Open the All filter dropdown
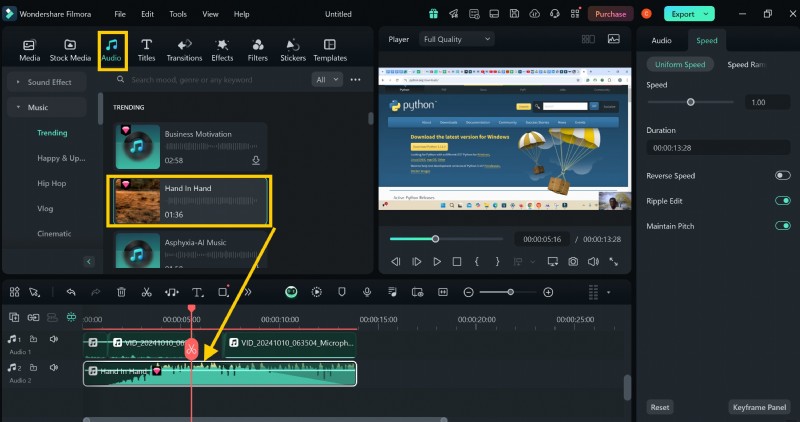 [x=327, y=80]
